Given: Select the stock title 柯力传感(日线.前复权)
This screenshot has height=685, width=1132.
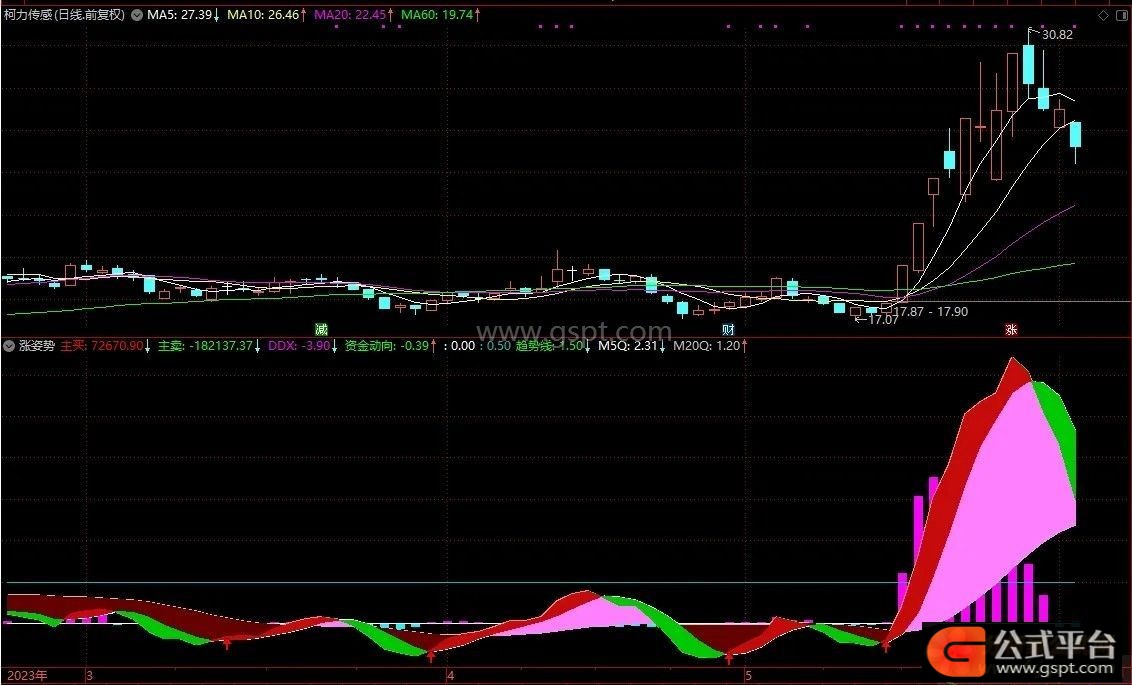Looking at the screenshot, I should (x=64, y=14).
